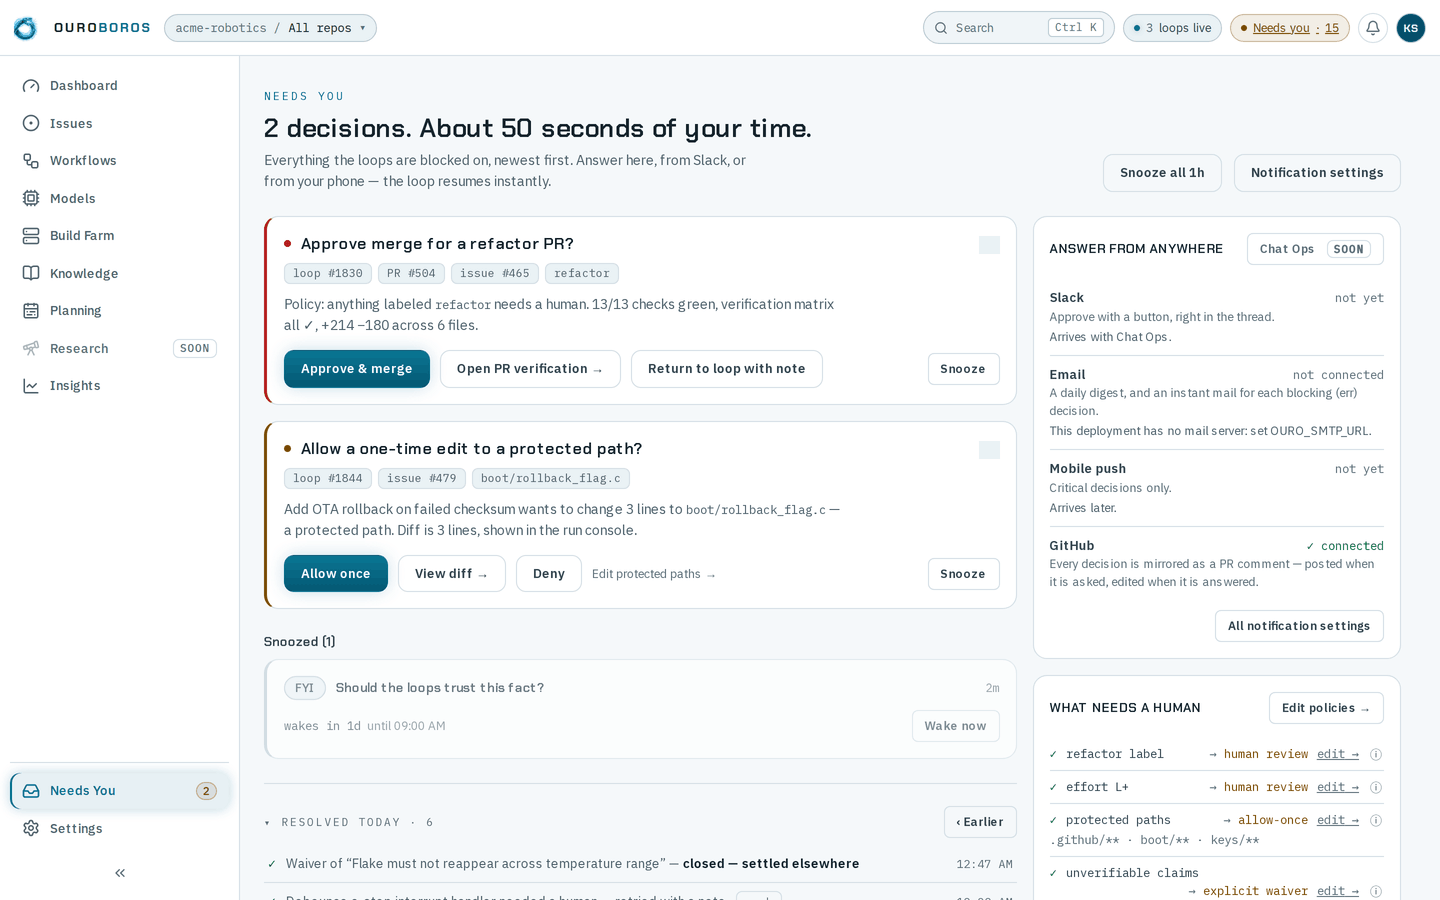Click the Search field
The width and height of the screenshot is (1440, 900).
point(1018,28)
